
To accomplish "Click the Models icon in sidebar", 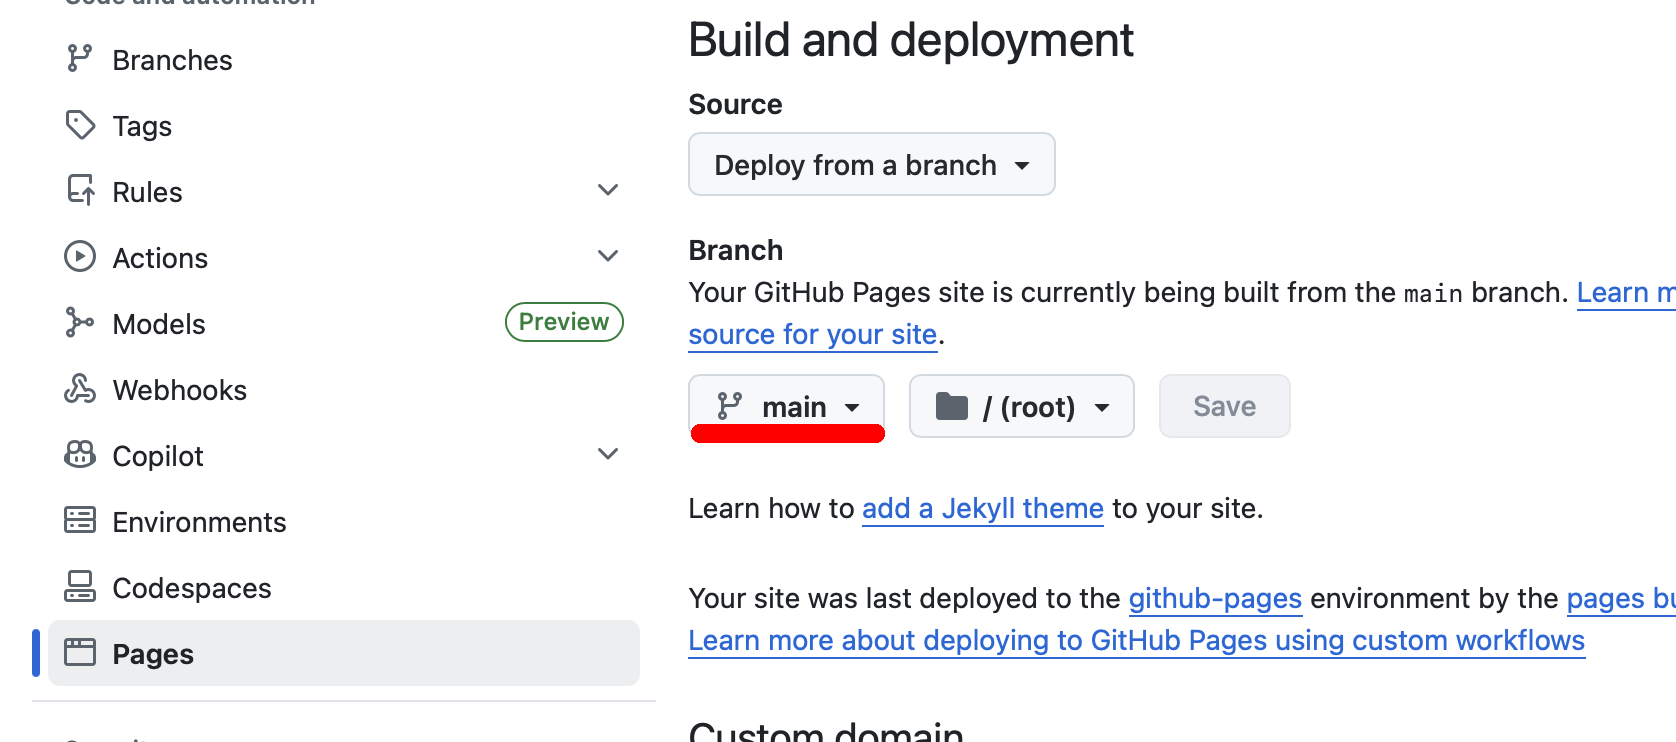I will (79, 323).
